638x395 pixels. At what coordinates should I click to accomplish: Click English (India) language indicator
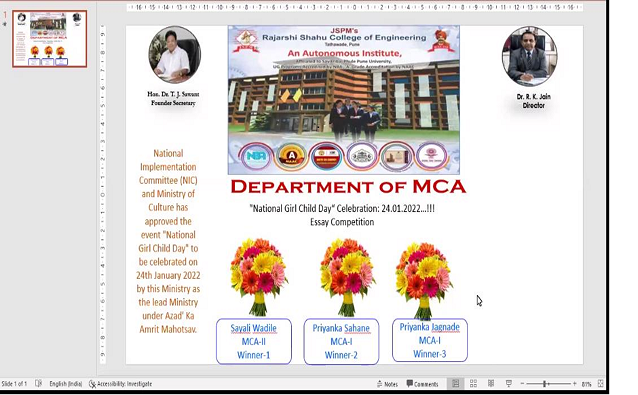coord(66,384)
